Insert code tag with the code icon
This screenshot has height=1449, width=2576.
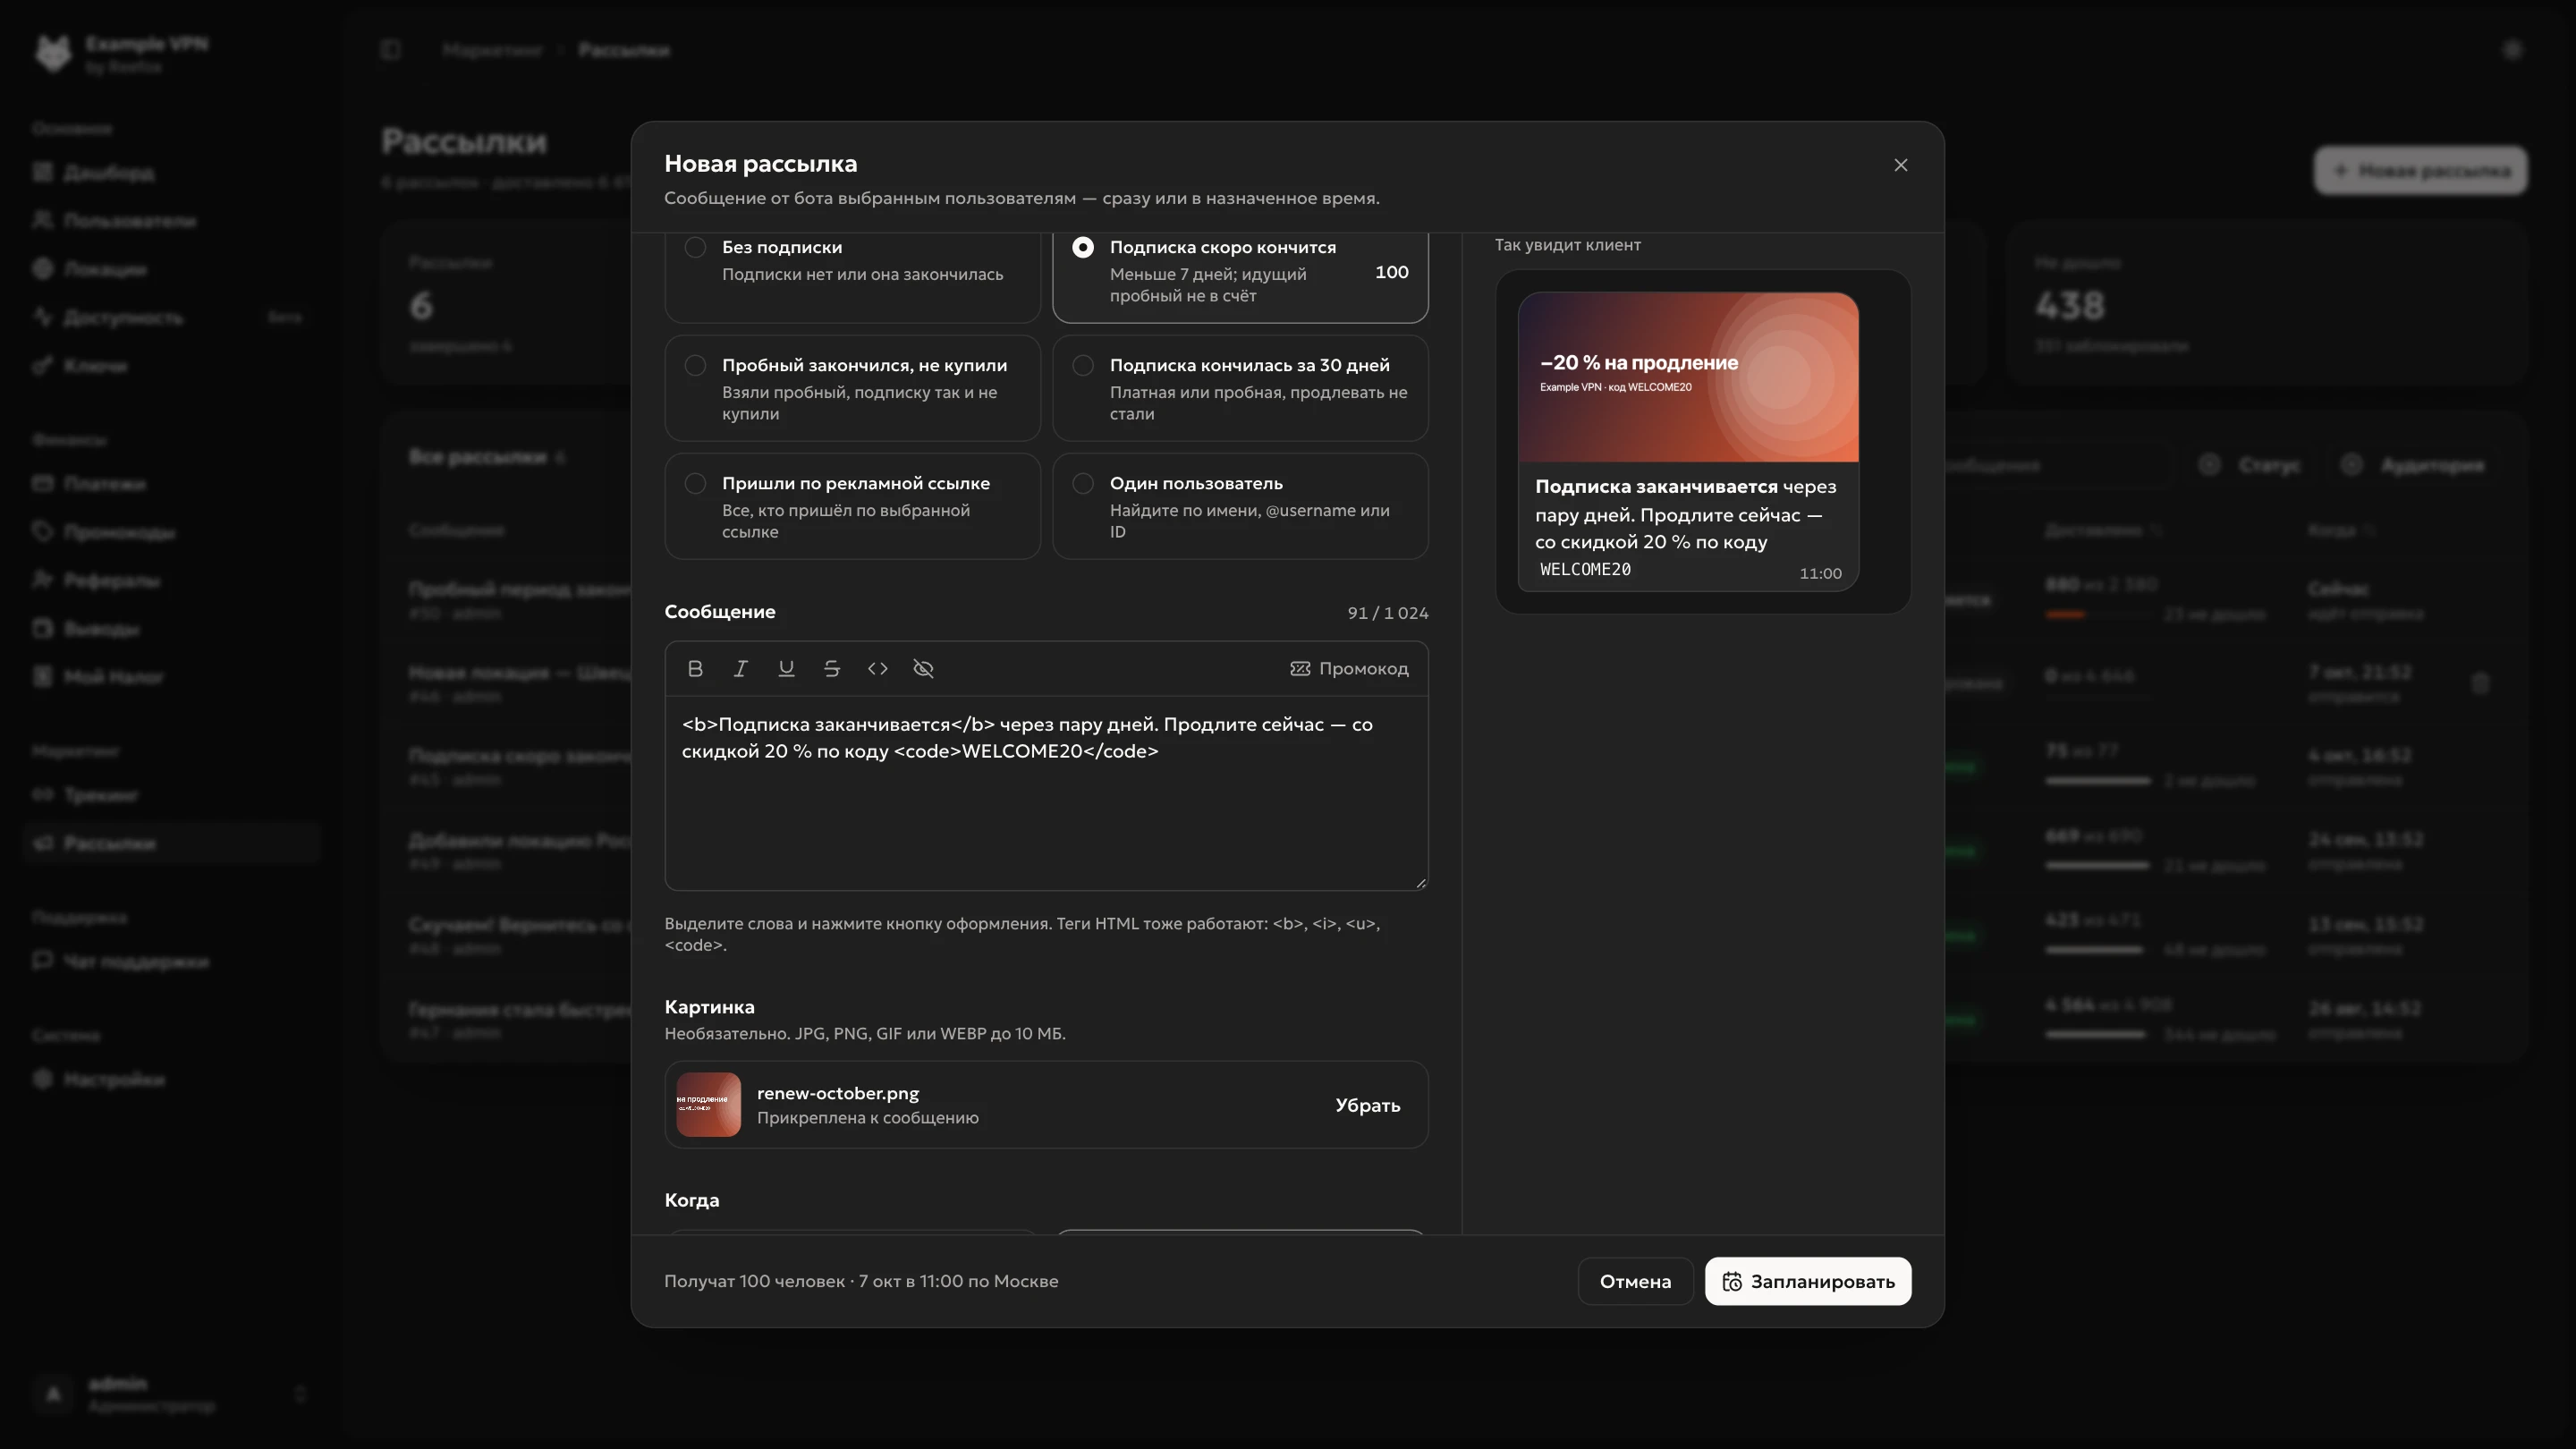(x=878, y=668)
